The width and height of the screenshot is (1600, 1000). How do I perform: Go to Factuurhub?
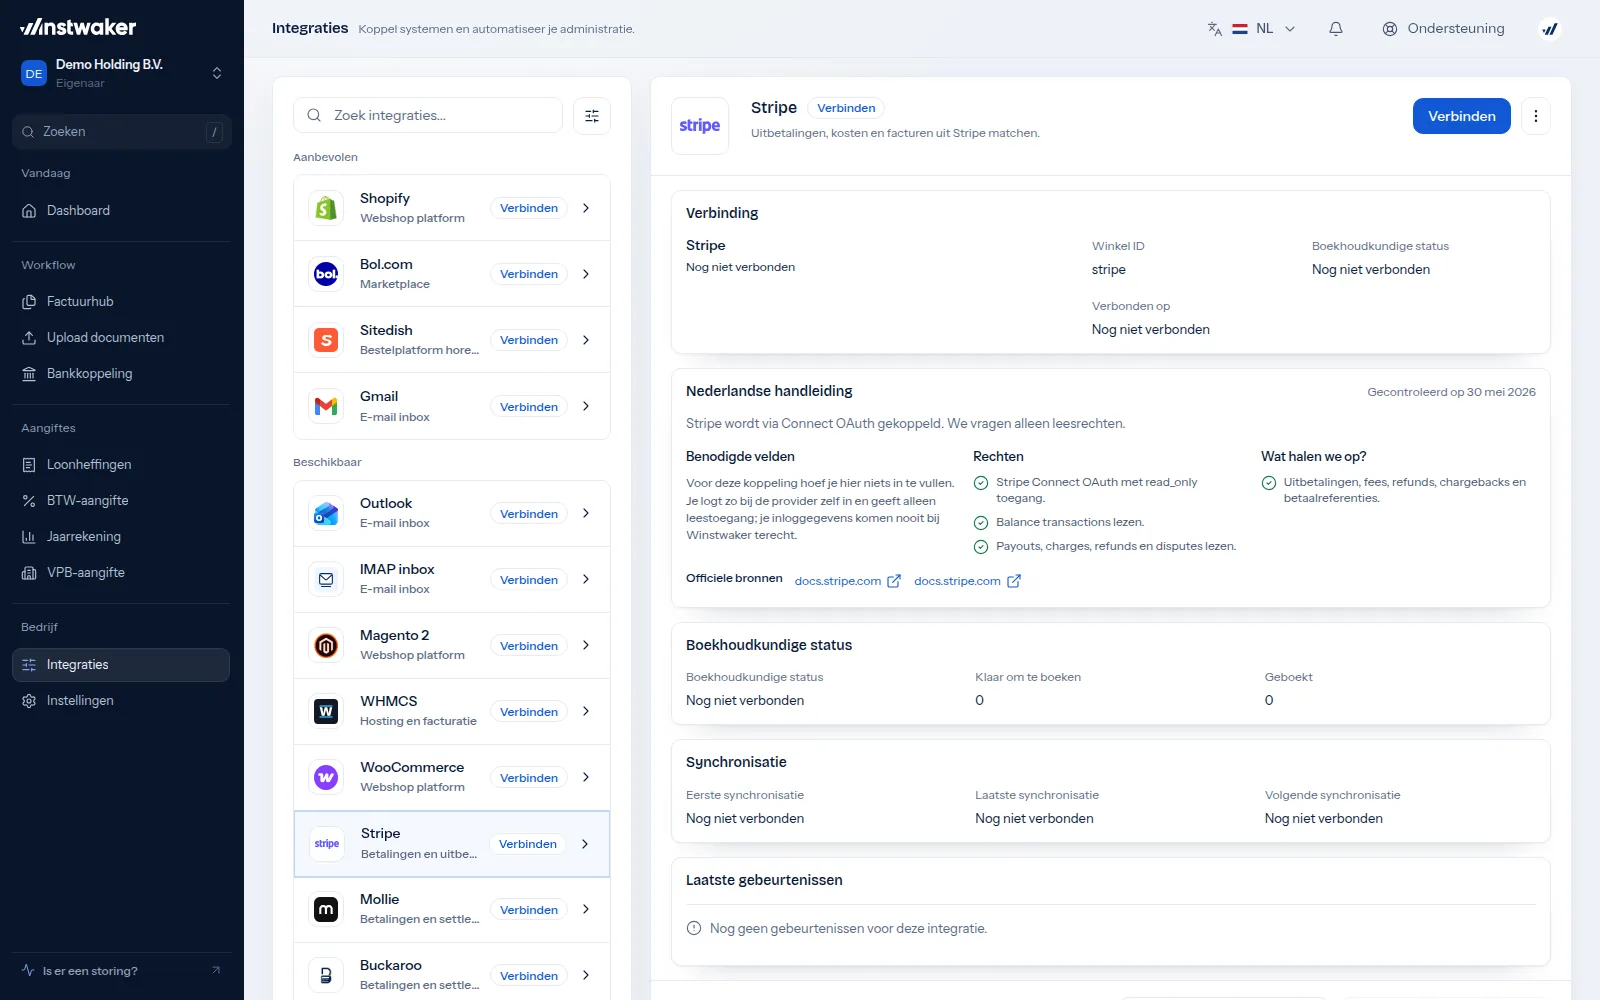click(x=121, y=302)
